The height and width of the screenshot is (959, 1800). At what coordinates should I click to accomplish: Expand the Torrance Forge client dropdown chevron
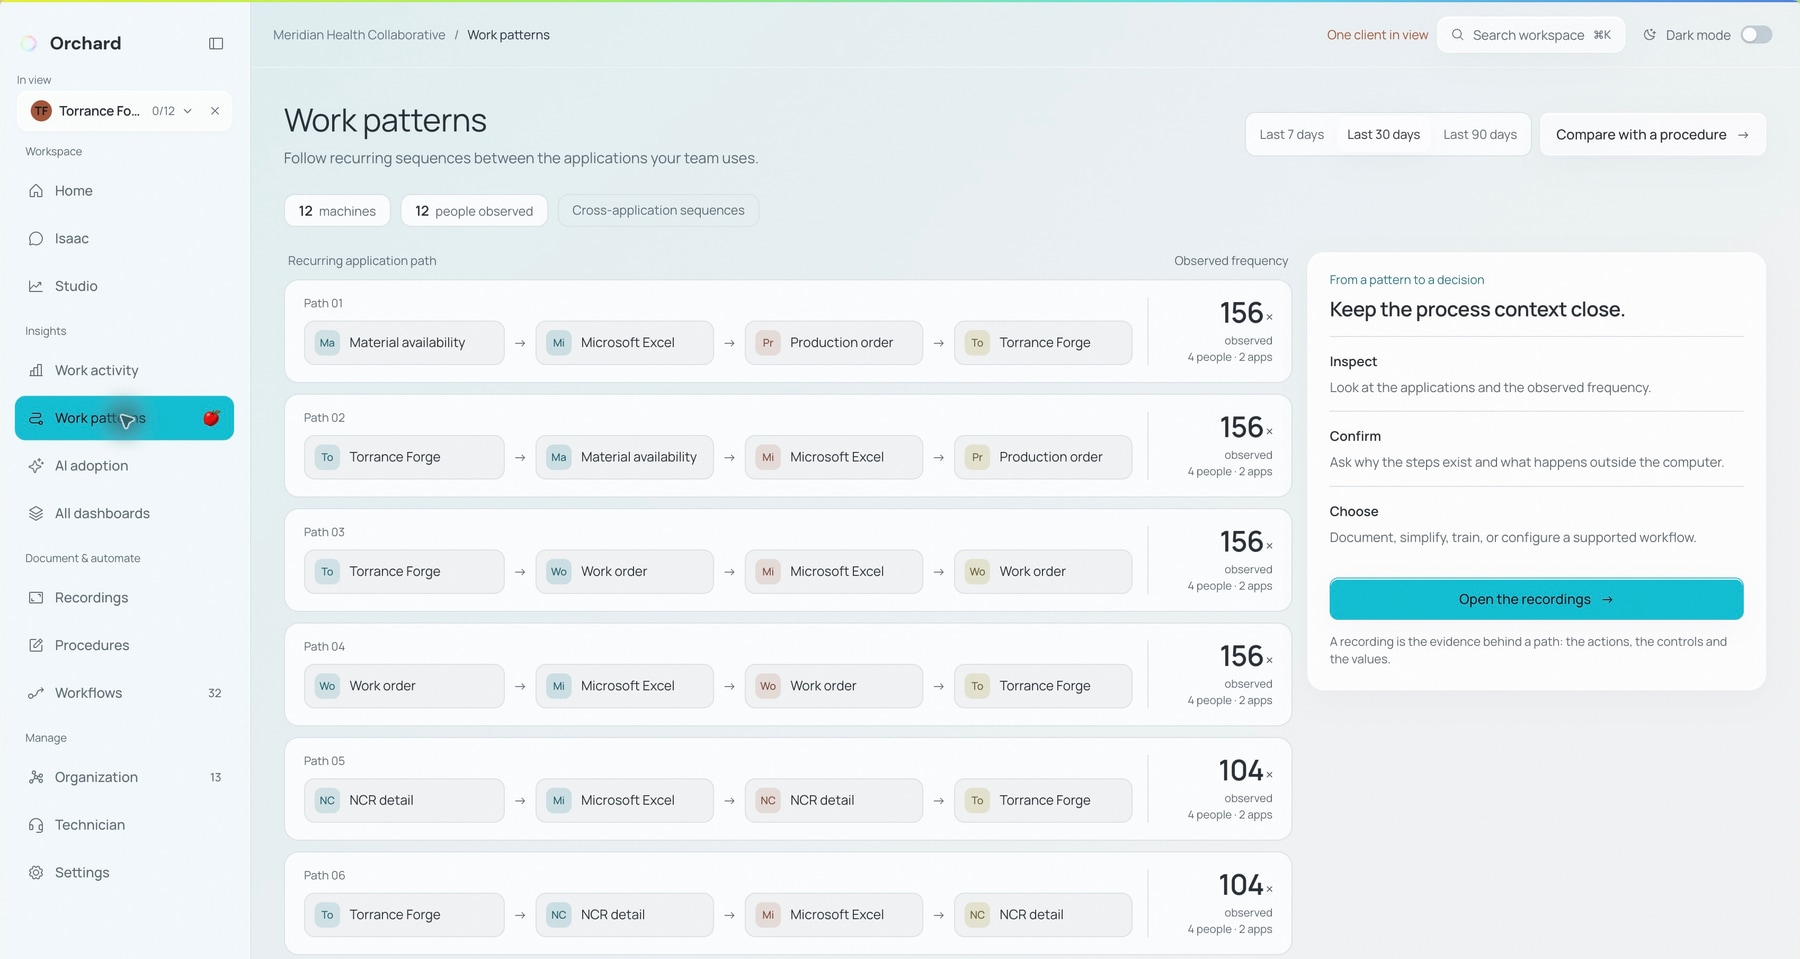pos(187,111)
